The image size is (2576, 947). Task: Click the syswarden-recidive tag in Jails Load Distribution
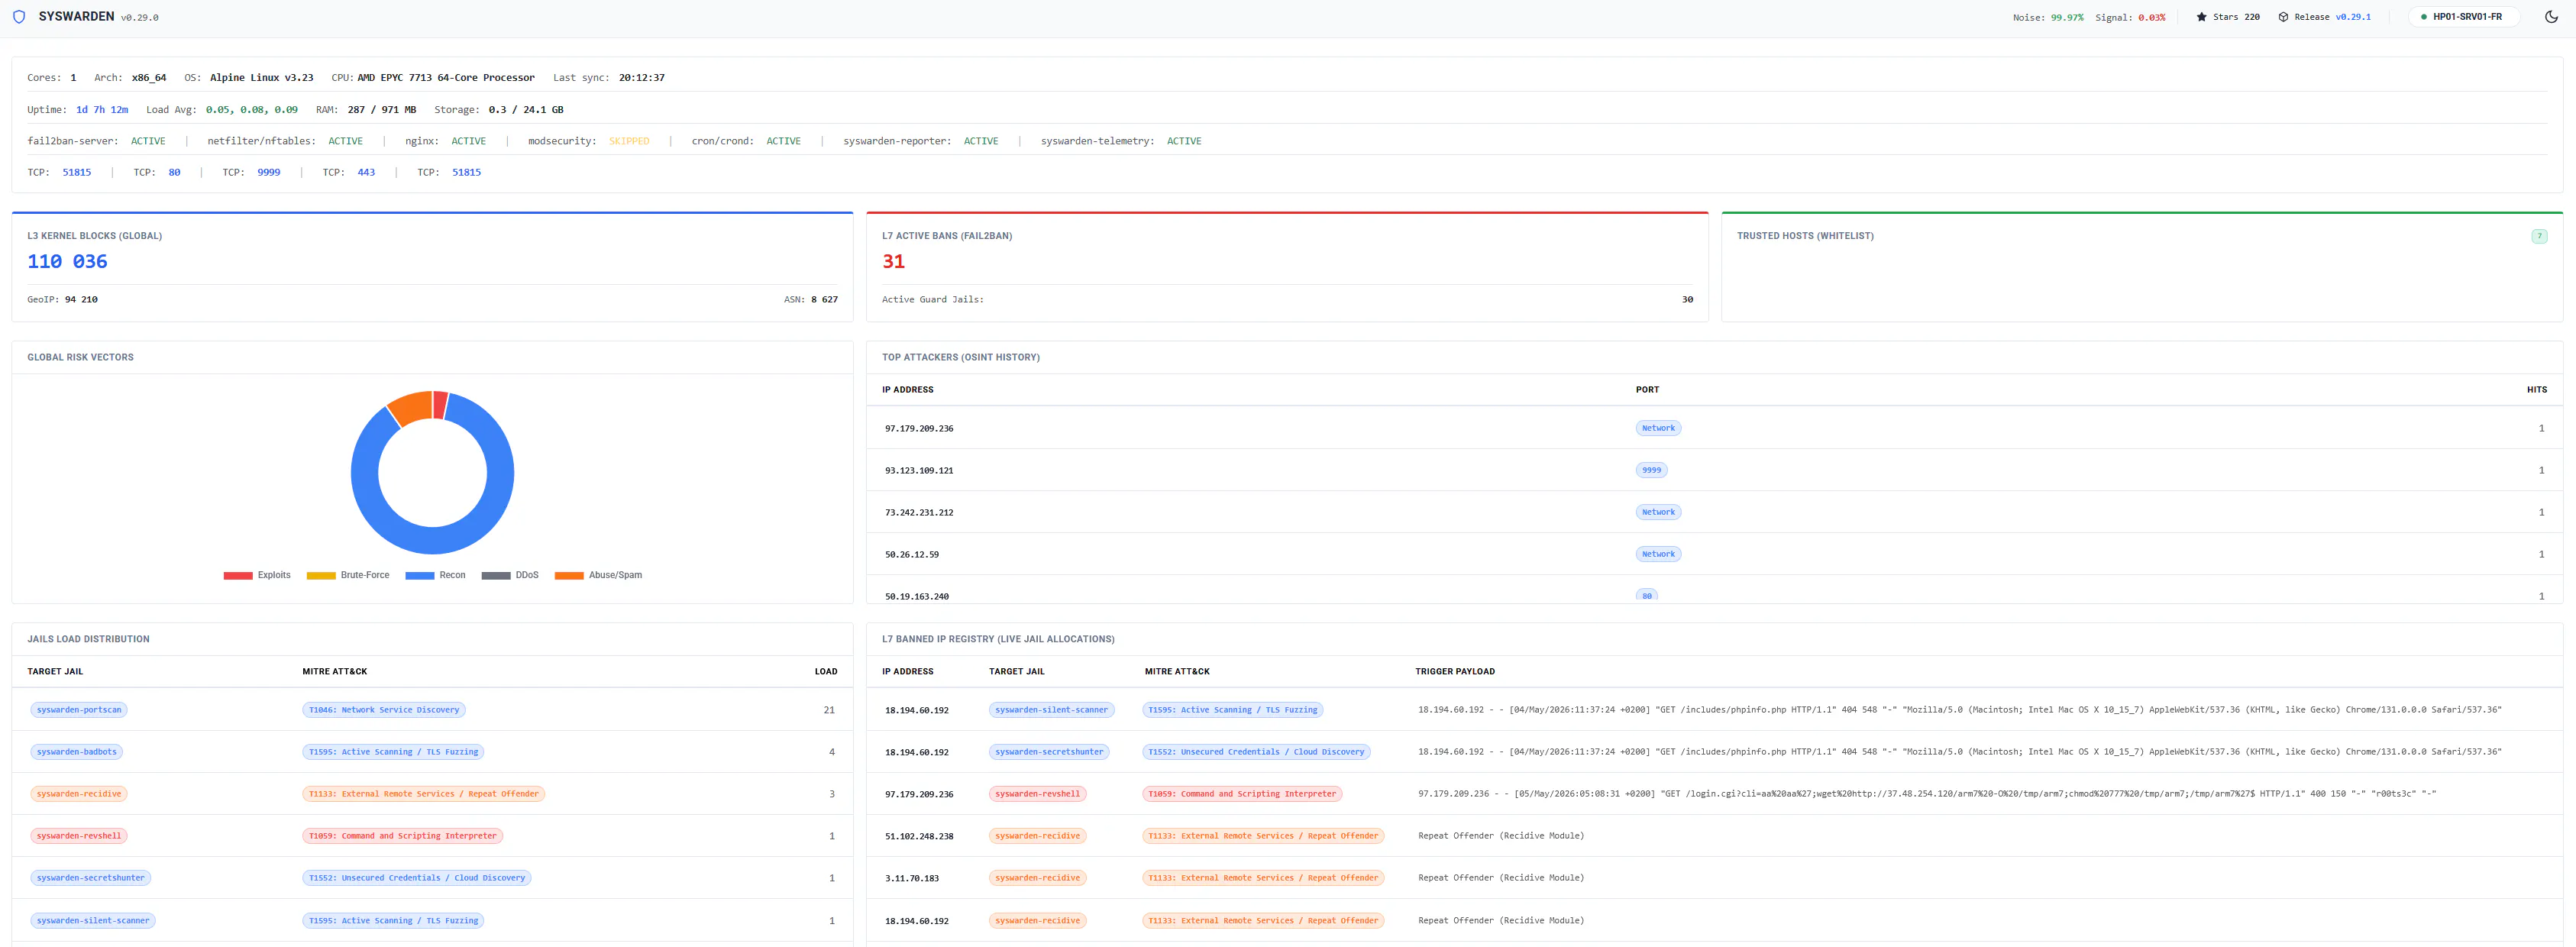point(79,794)
